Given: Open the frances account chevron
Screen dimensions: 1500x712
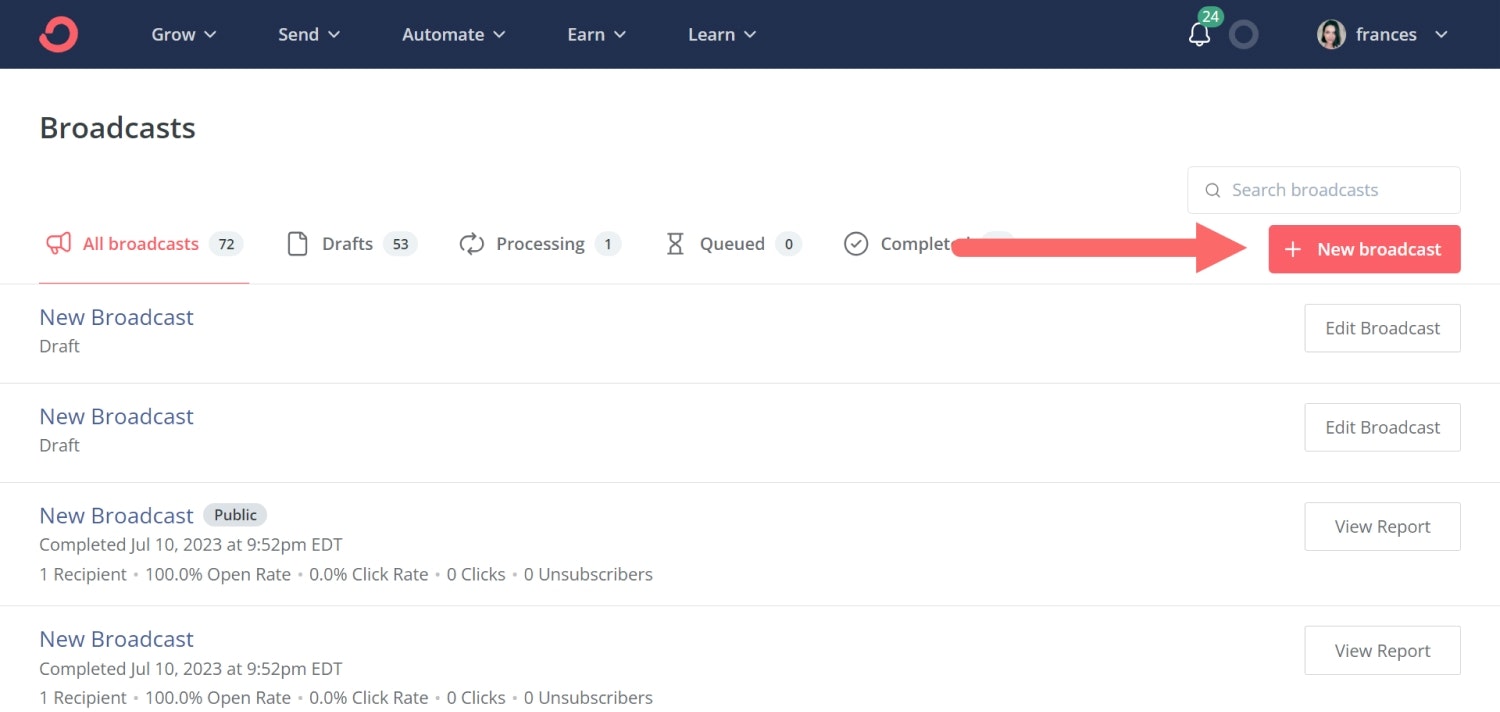Looking at the screenshot, I should tap(1441, 35).
